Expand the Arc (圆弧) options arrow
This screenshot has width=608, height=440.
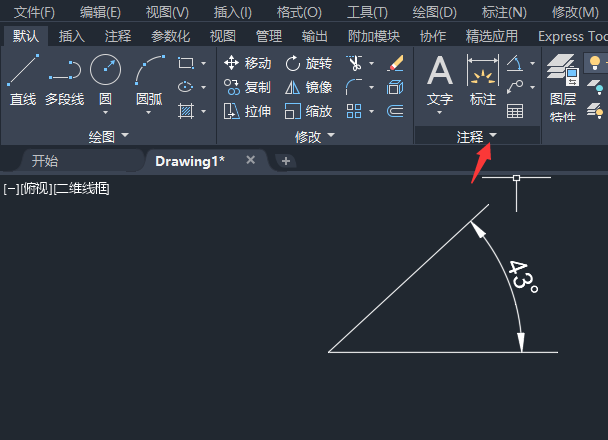149,113
